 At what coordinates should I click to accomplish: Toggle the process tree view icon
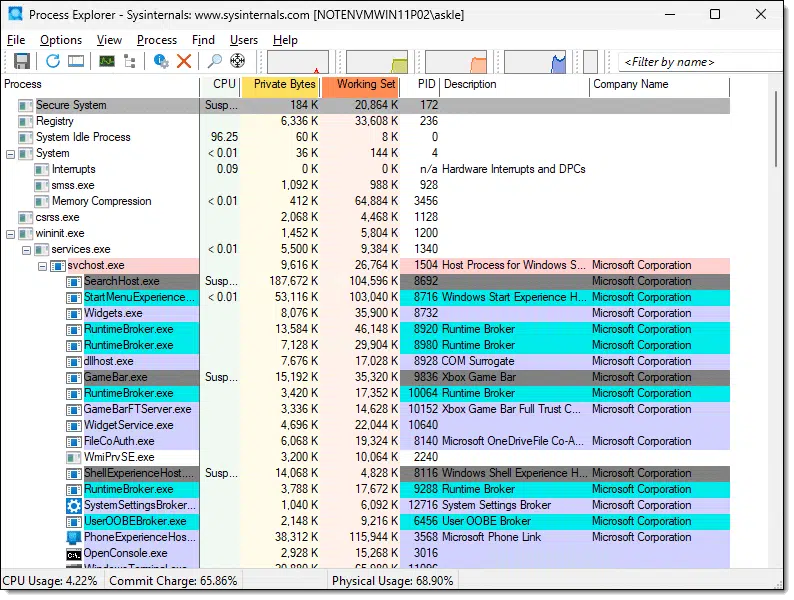[130, 61]
